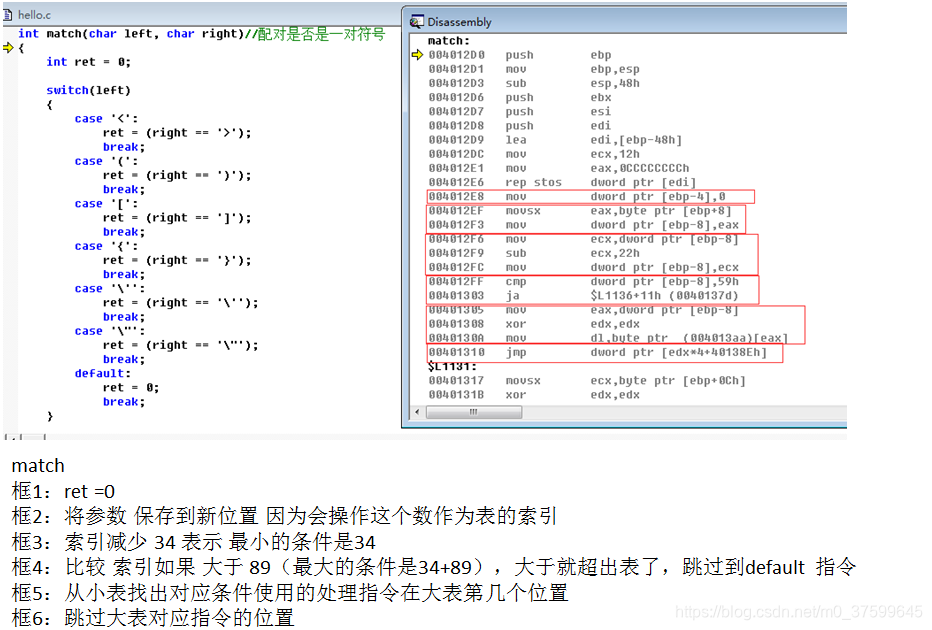This screenshot has height=630, width=932.
Task: Click the Chinese comment after match declaration
Action: pos(314,34)
